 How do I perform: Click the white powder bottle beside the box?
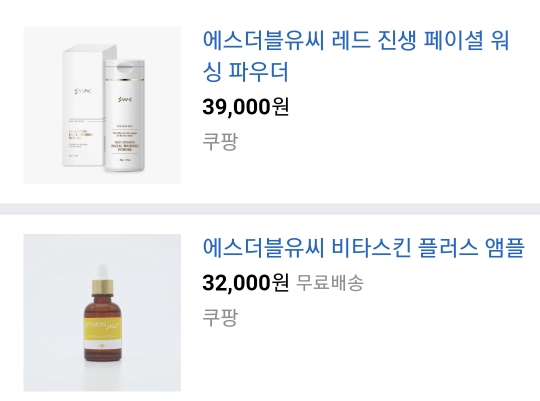pyautogui.click(x=125, y=115)
